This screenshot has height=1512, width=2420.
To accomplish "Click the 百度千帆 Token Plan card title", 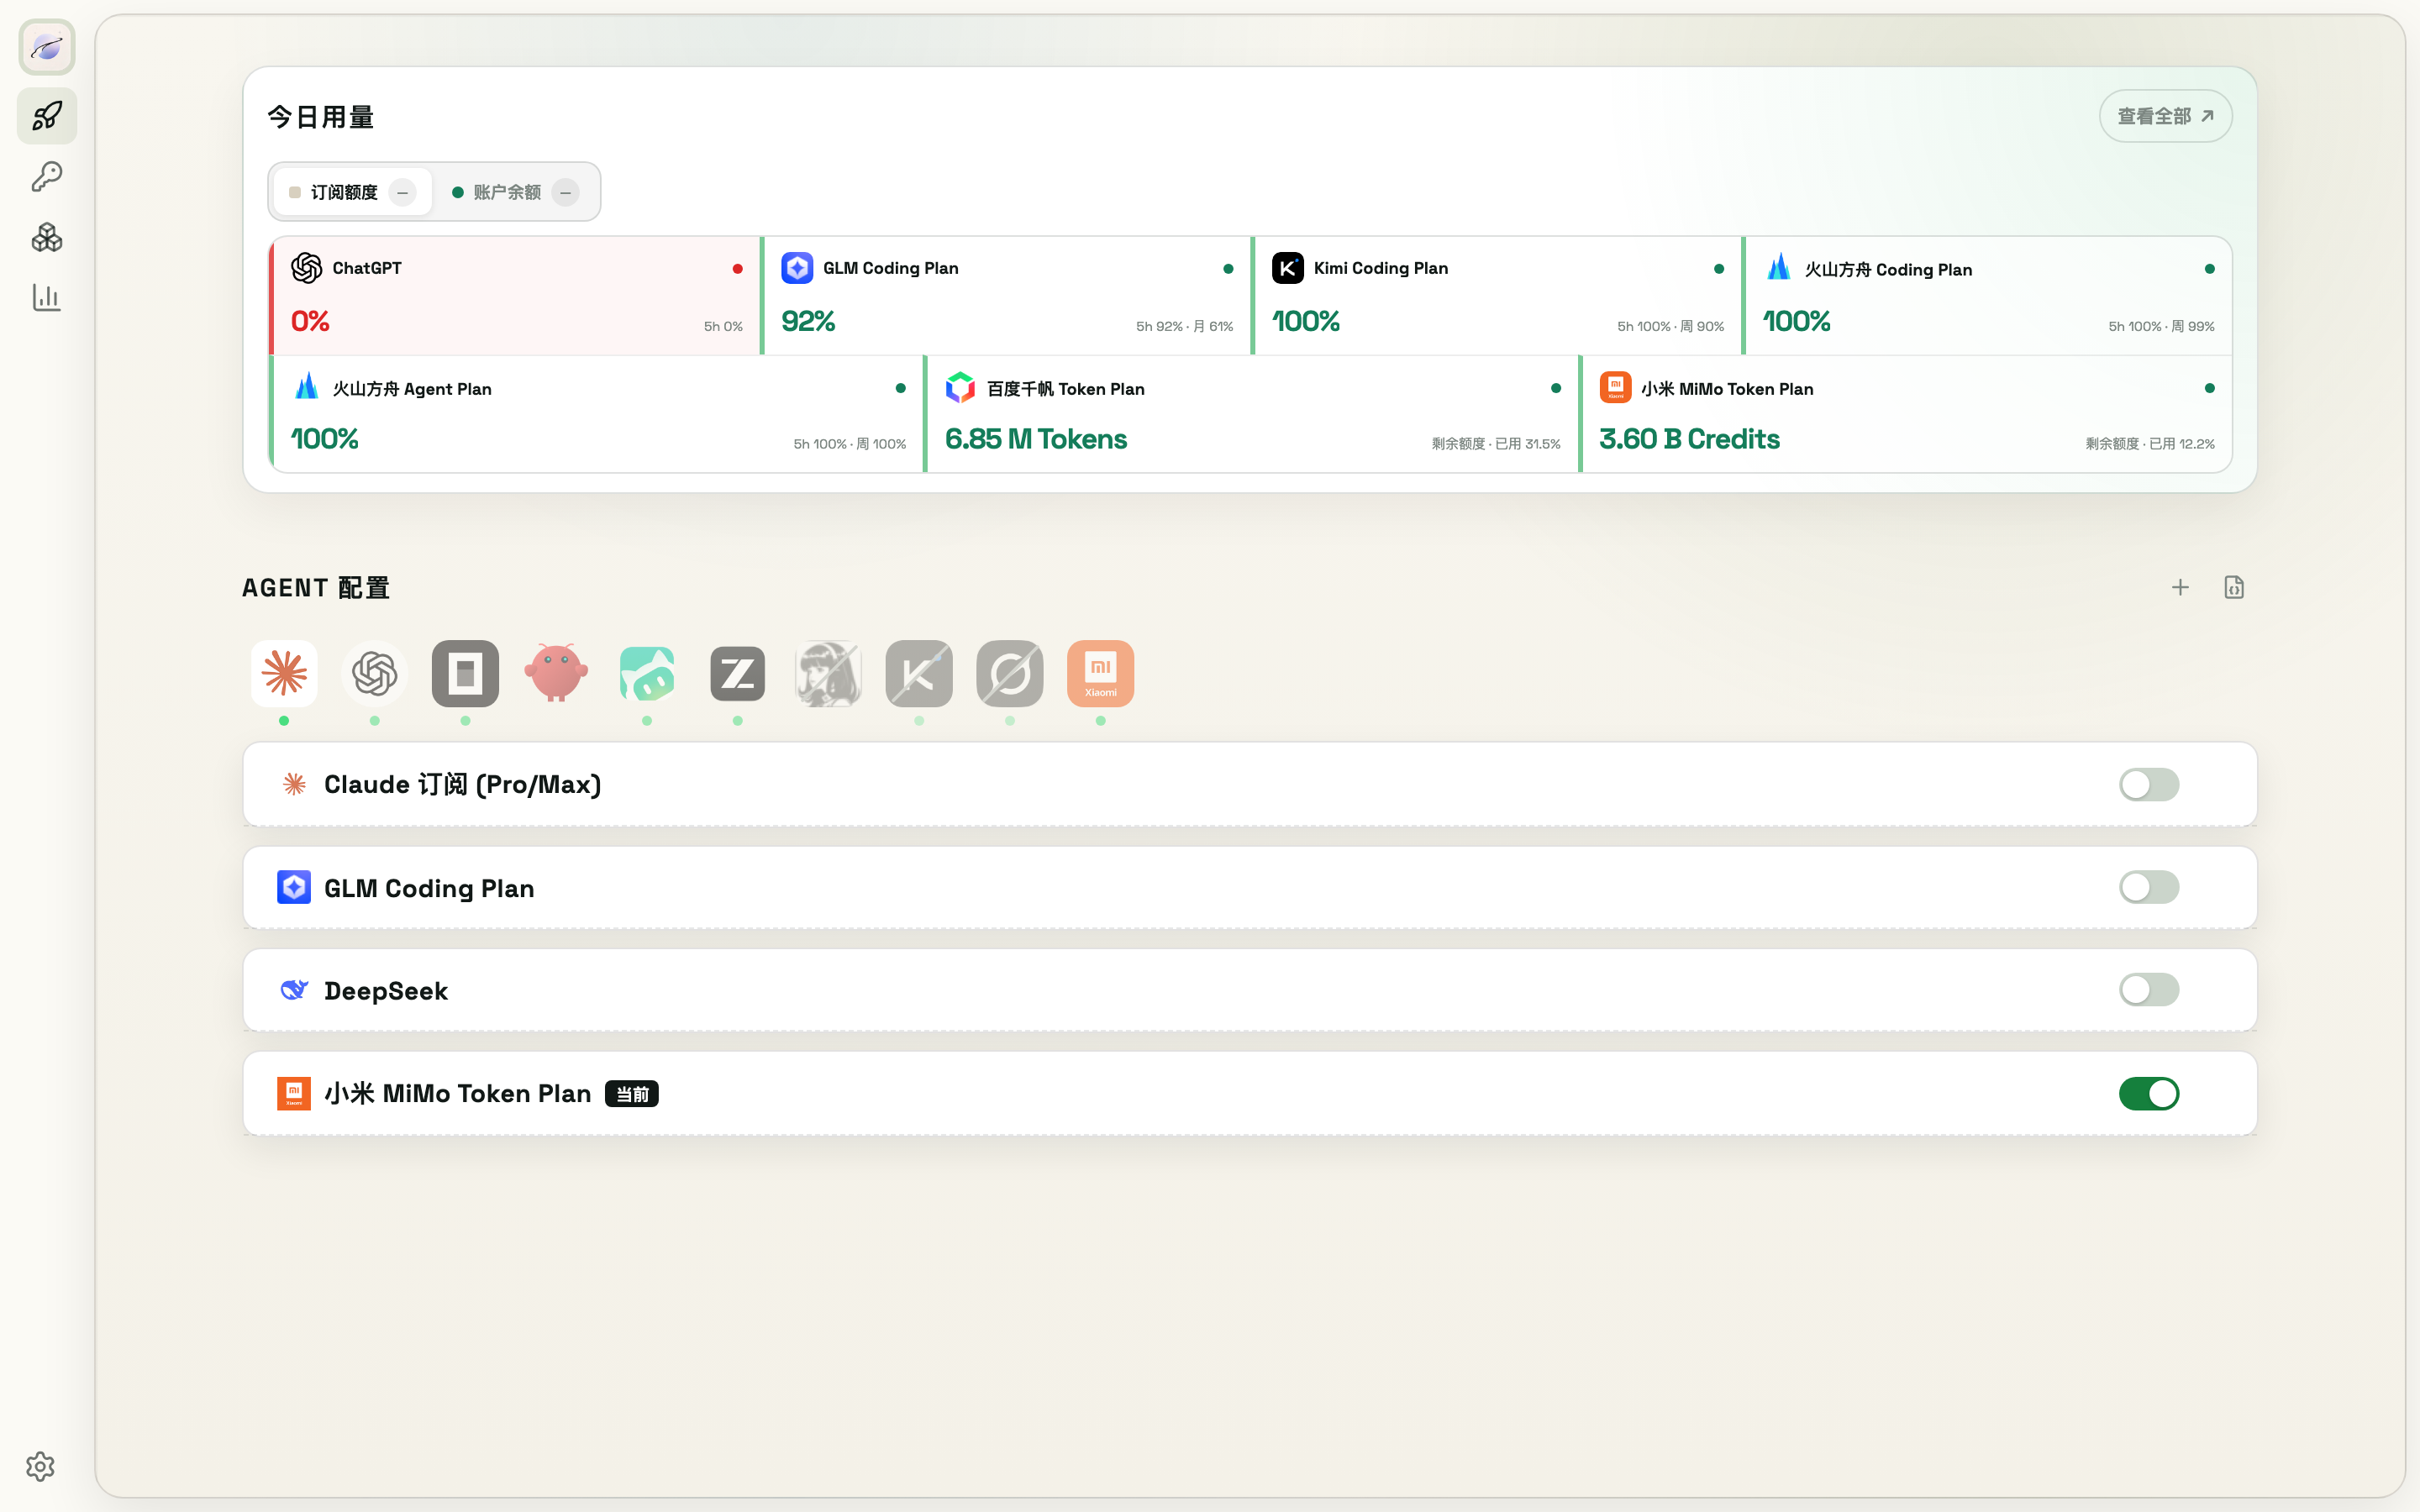I will [x=1066, y=389].
